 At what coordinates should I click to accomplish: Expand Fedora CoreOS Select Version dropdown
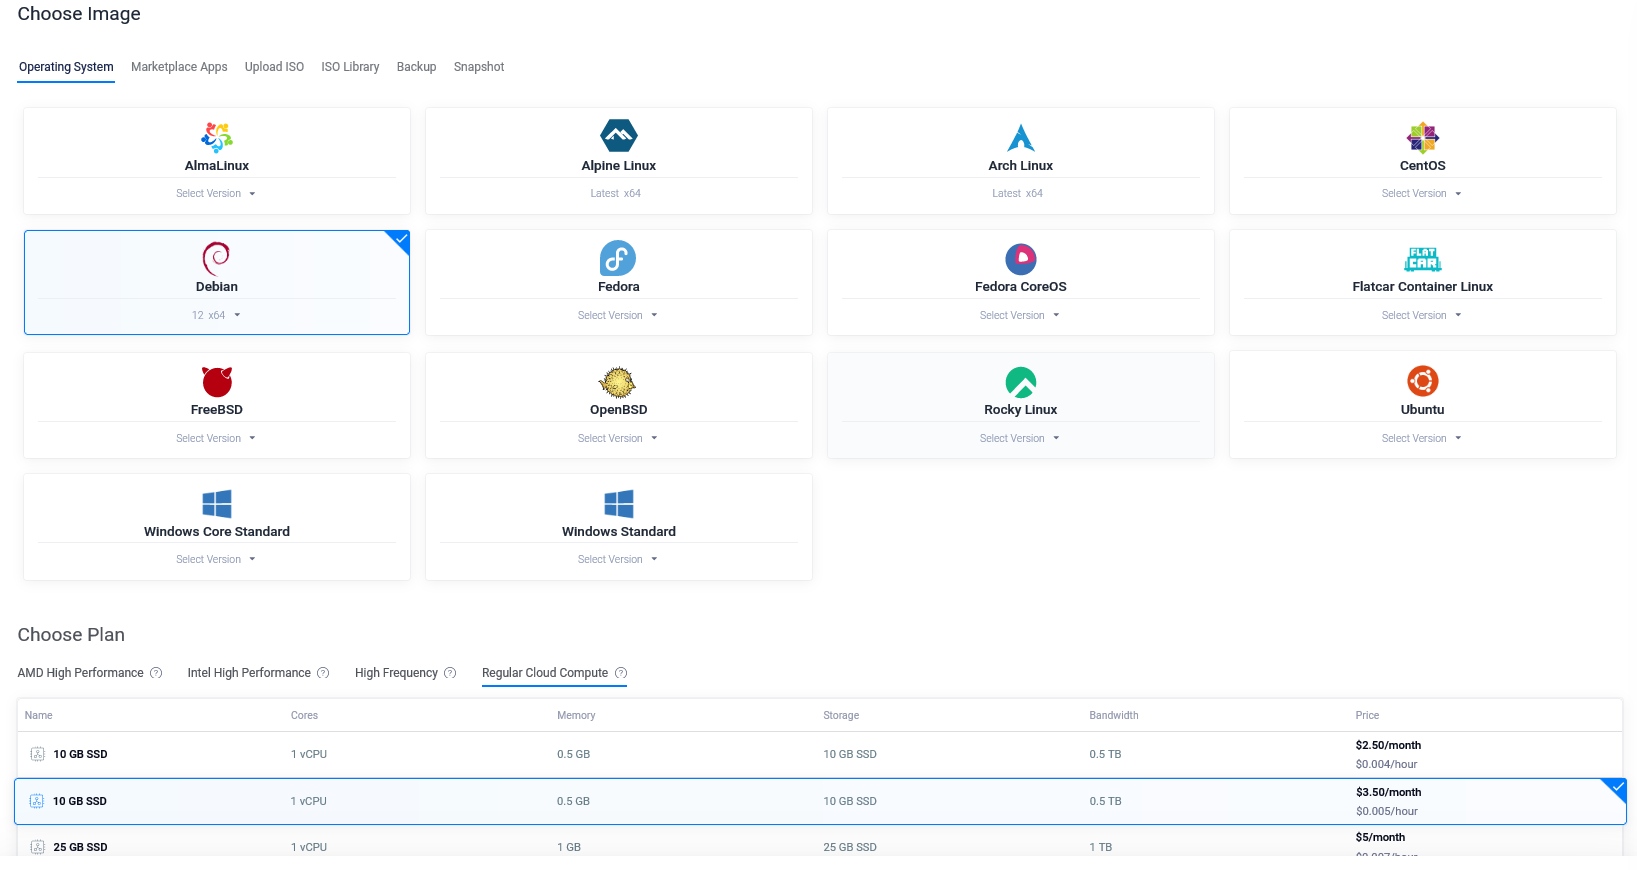point(1020,315)
